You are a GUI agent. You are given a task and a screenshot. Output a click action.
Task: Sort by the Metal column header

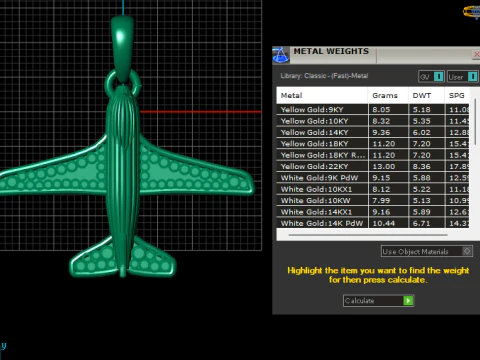[x=322, y=95]
